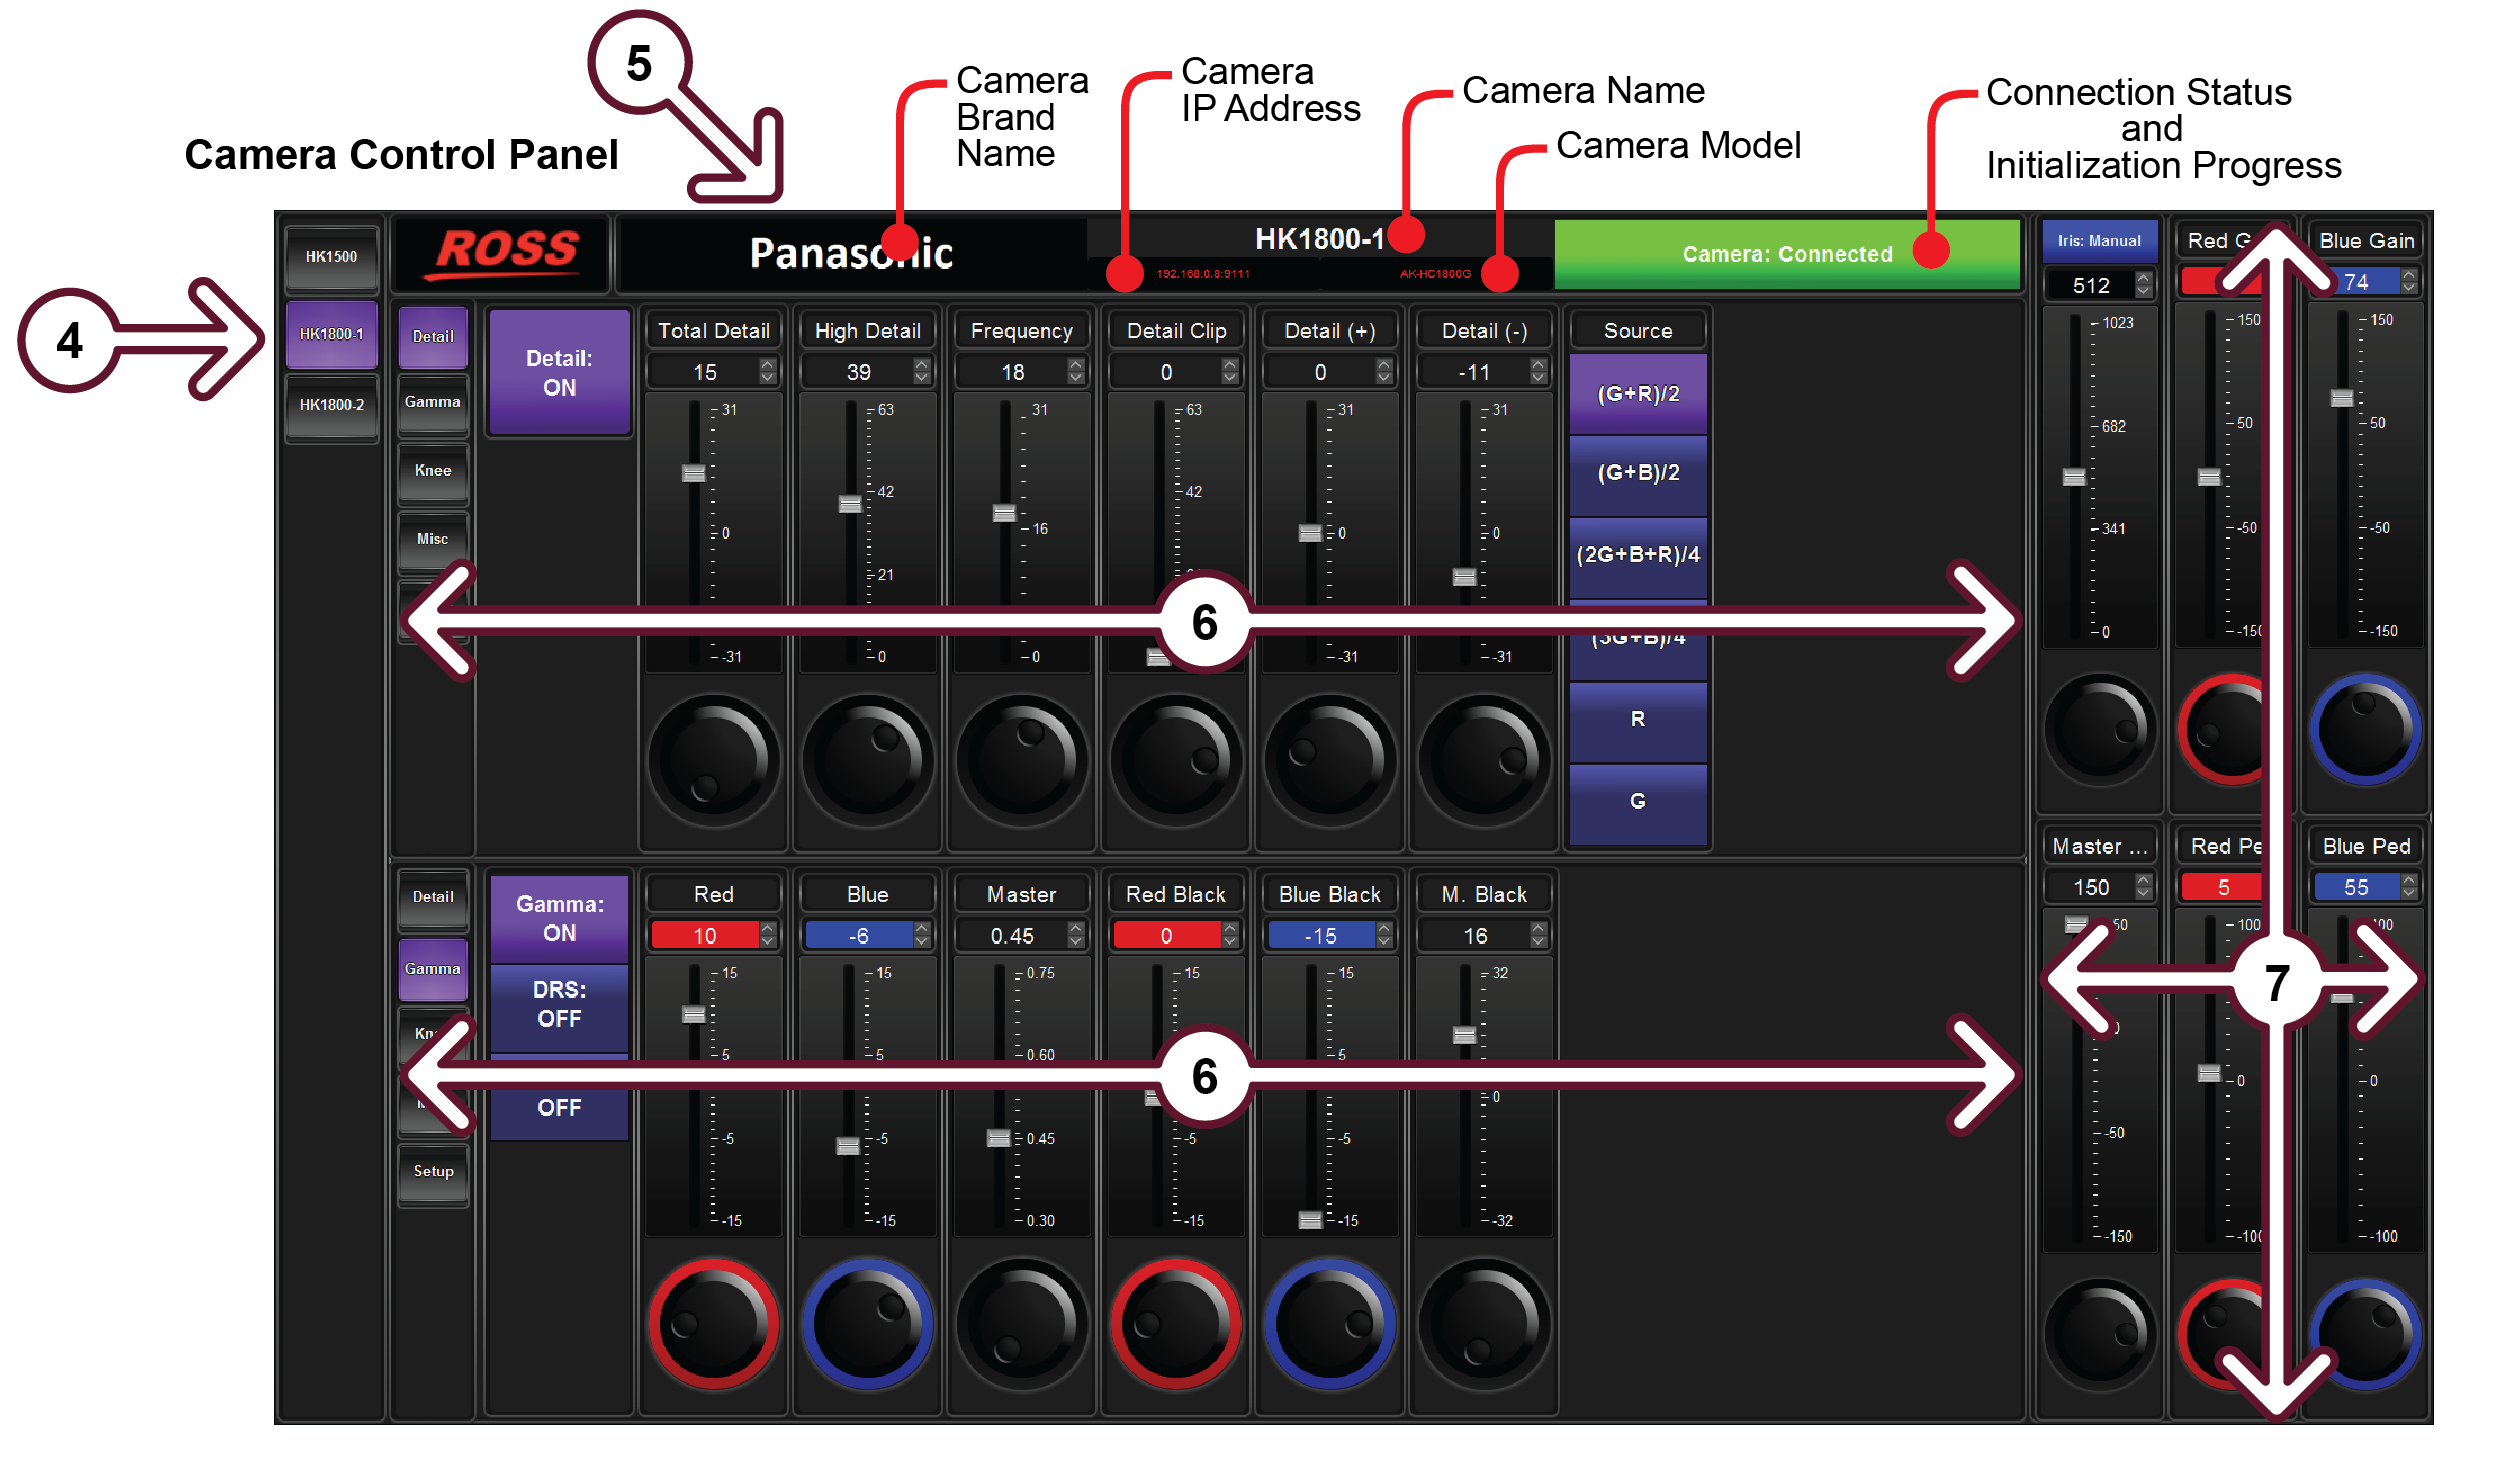Click the Iris value 512 stepper arrows
2494x1463 pixels.
(2142, 285)
